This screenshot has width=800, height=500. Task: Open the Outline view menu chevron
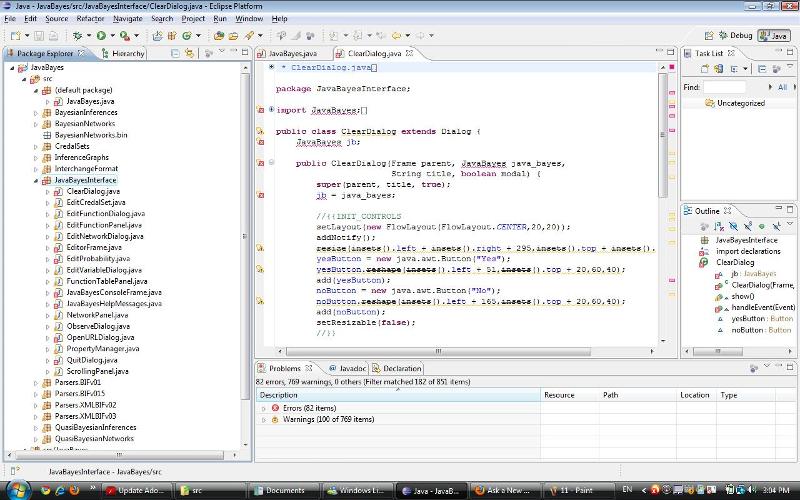point(790,224)
